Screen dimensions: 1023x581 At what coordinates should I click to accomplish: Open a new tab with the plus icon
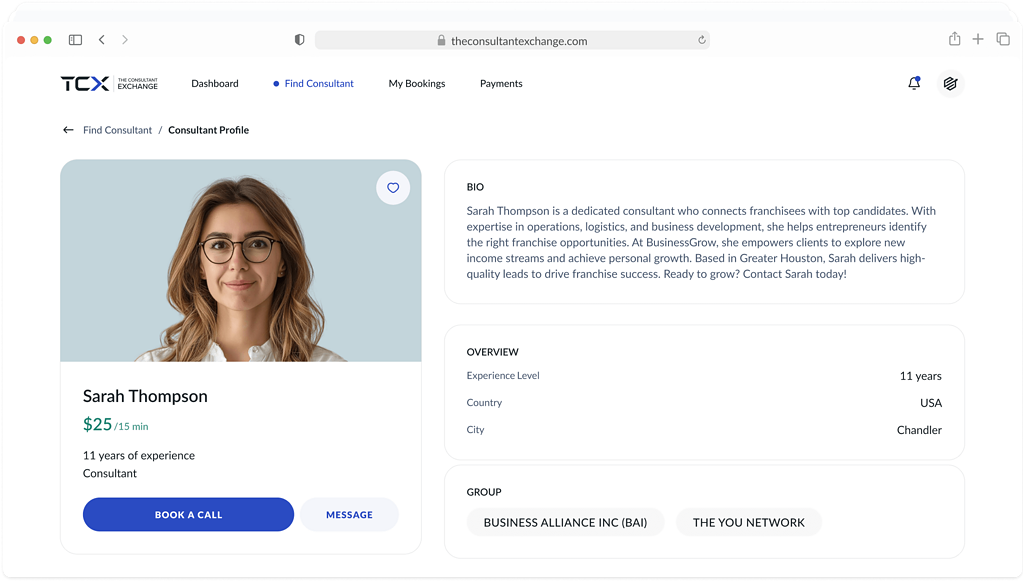978,39
